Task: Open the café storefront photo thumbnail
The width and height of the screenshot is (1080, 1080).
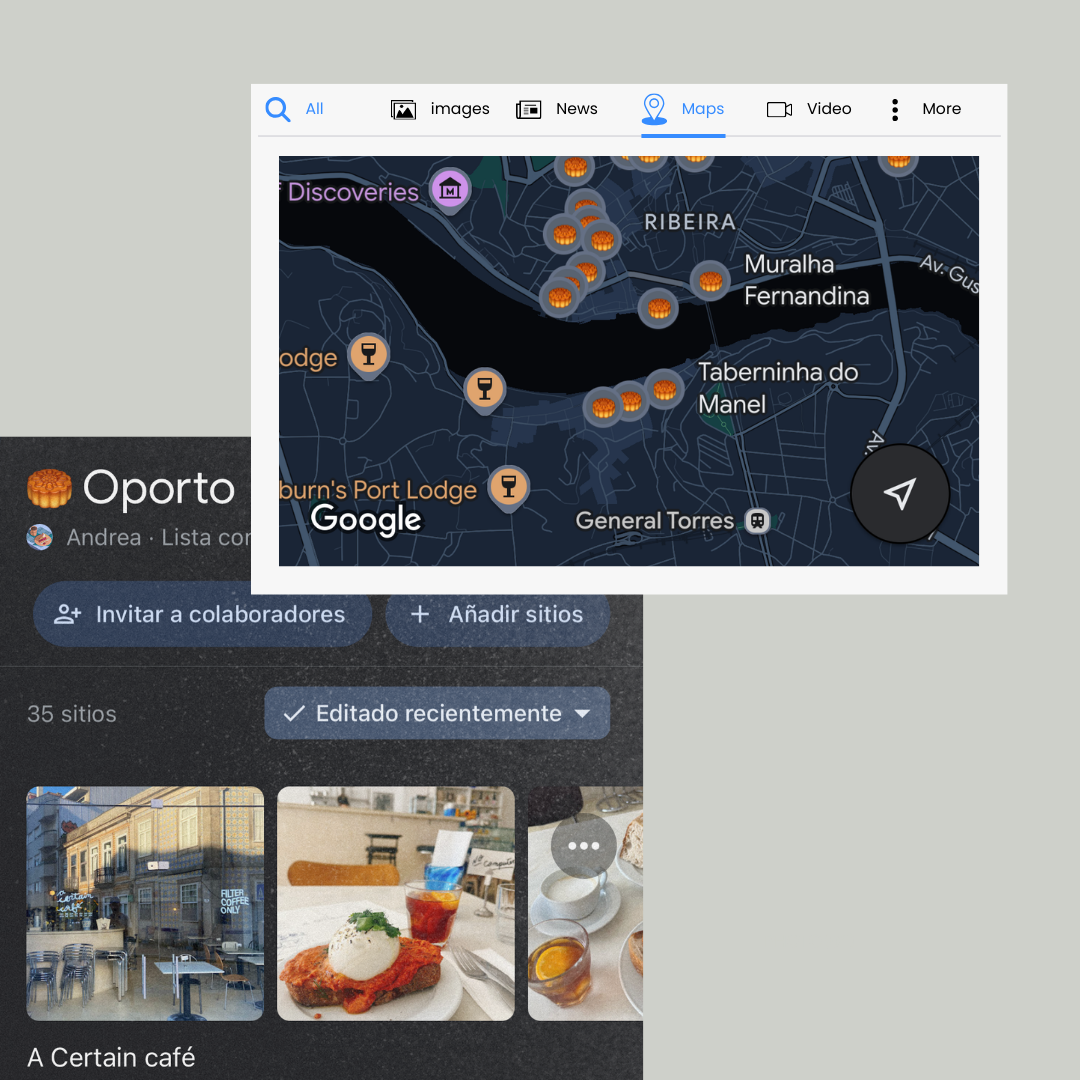Action: [145, 903]
